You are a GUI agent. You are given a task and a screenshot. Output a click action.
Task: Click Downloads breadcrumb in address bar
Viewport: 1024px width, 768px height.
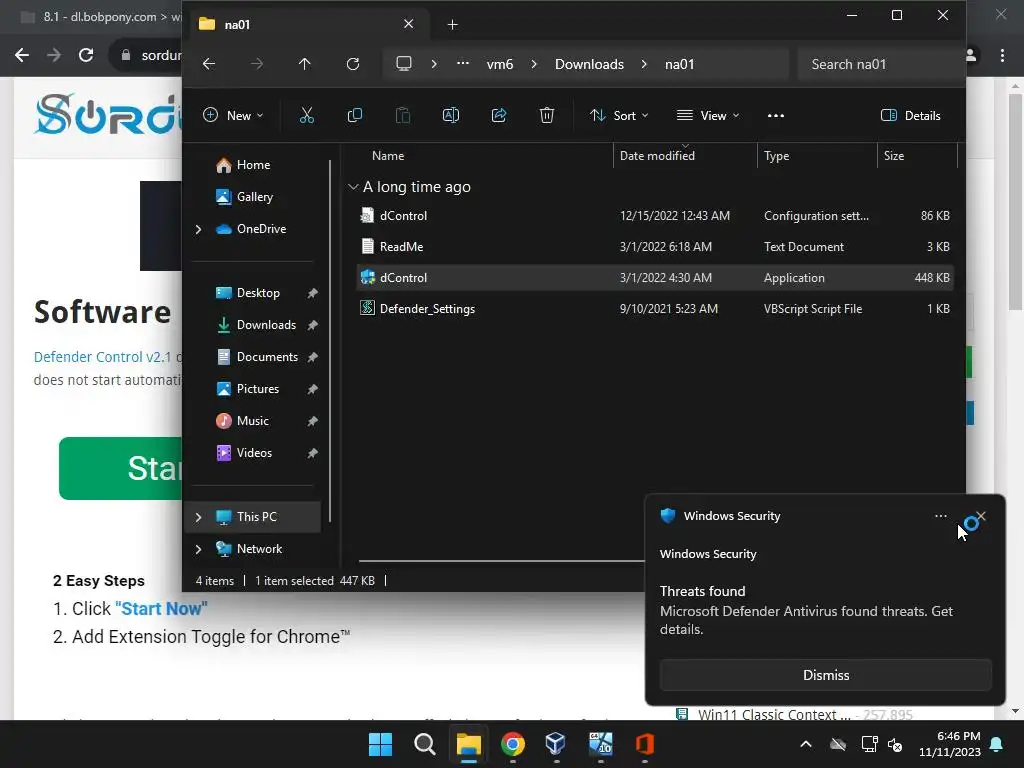589,64
